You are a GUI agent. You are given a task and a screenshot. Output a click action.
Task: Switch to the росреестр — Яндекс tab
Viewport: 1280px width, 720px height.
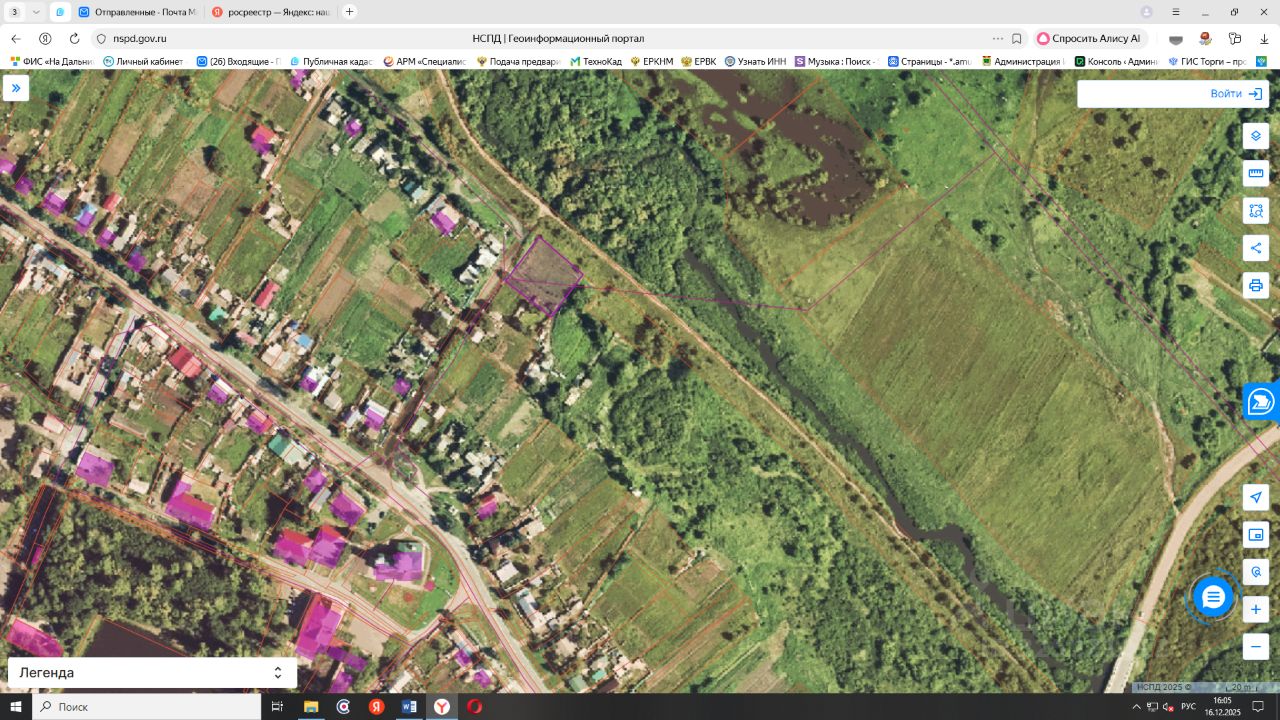pyautogui.click(x=270, y=12)
